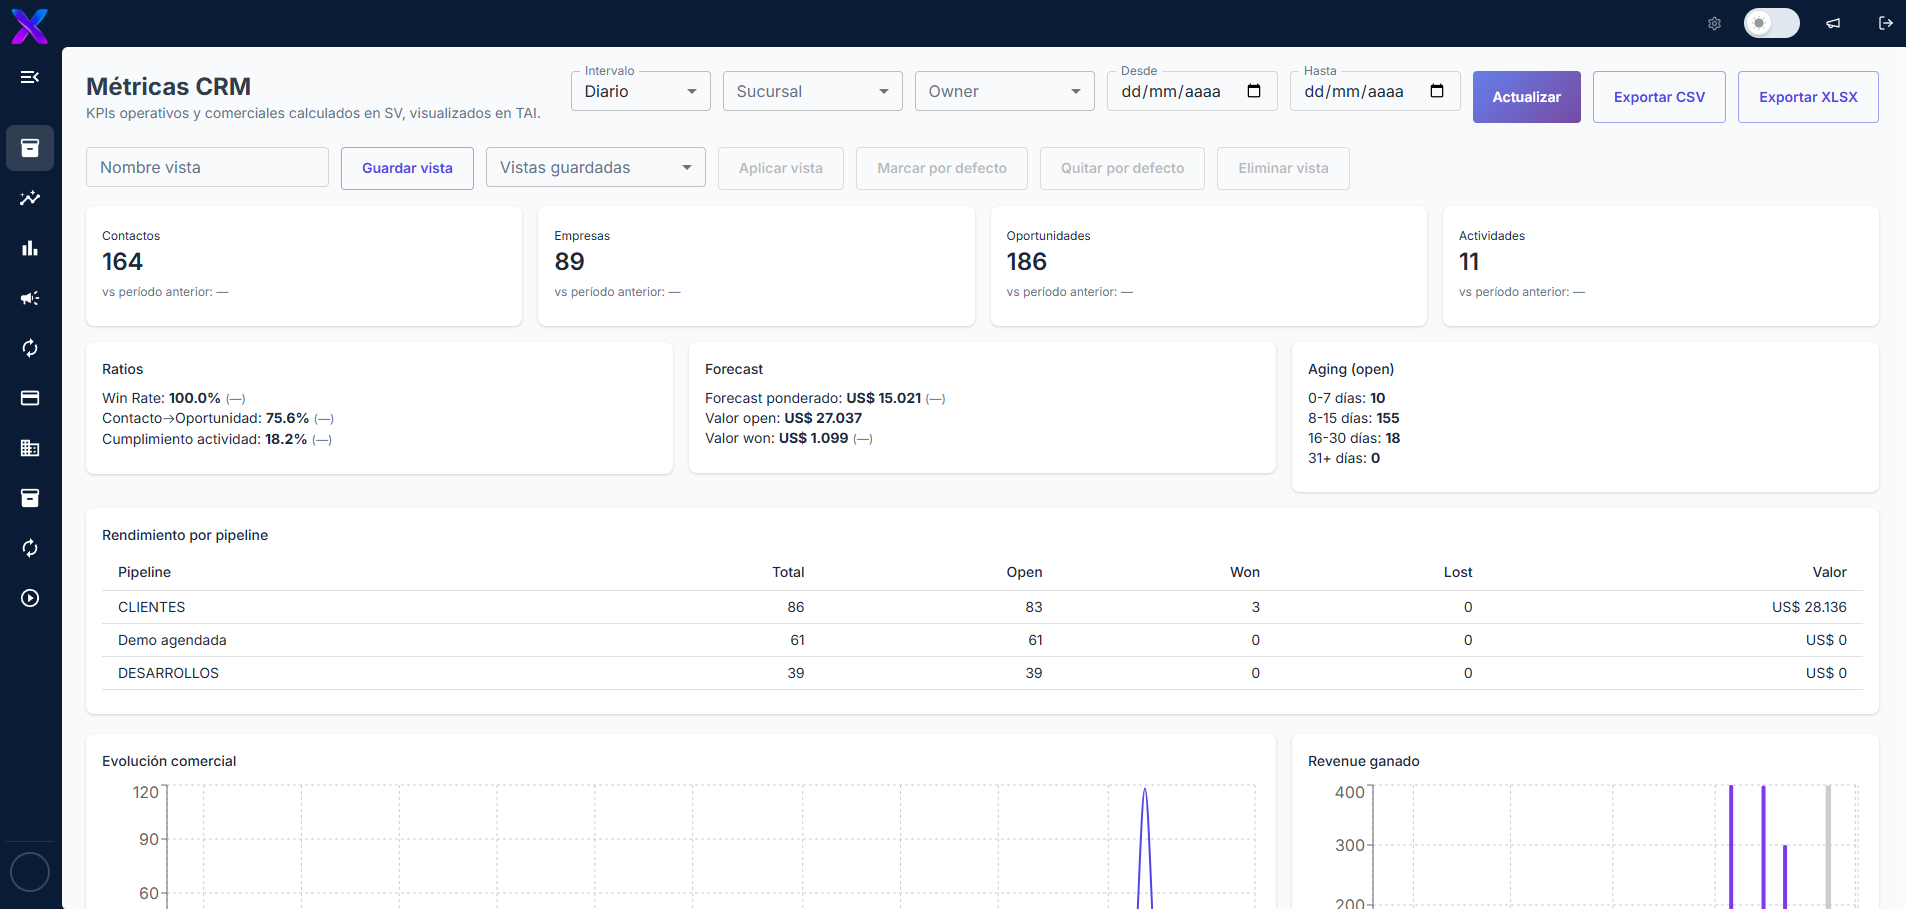Image resolution: width=1906 pixels, height=909 pixels.
Task: Open the filled megaphone icon in the sidebar
Action: click(x=30, y=298)
